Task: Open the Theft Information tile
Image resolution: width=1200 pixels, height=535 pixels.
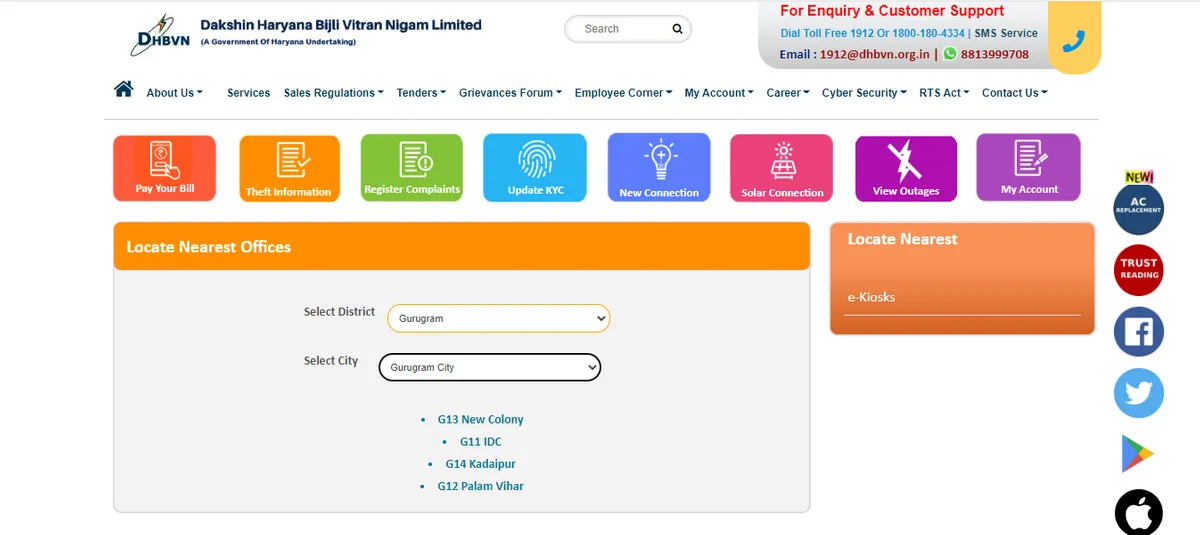Action: pyautogui.click(x=289, y=168)
